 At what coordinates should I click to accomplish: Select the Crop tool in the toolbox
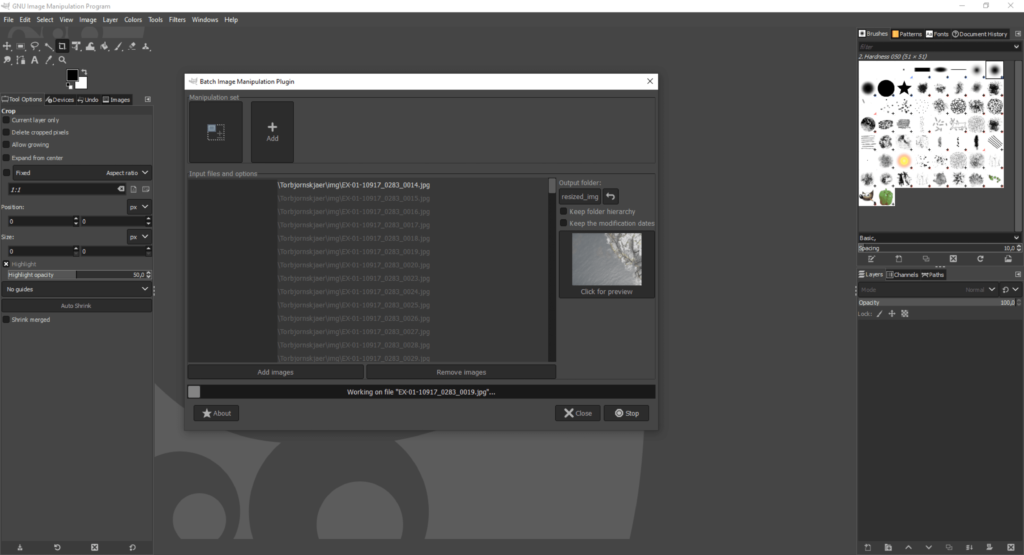(62, 46)
